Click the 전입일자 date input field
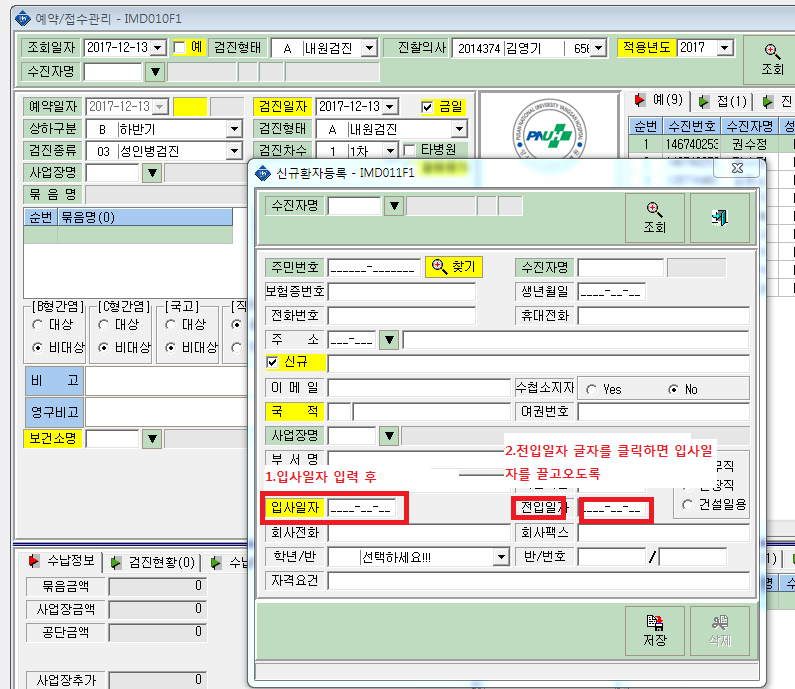The height and width of the screenshot is (689, 795). pos(614,509)
